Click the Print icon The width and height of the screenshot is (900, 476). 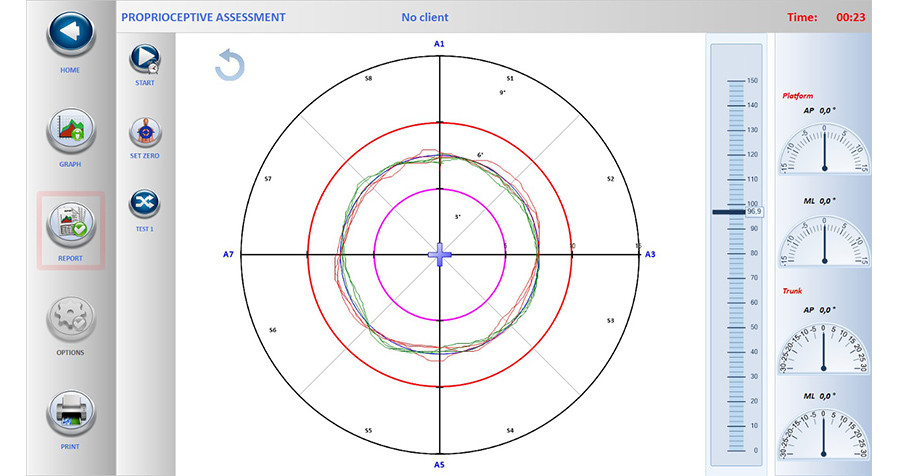pos(70,413)
